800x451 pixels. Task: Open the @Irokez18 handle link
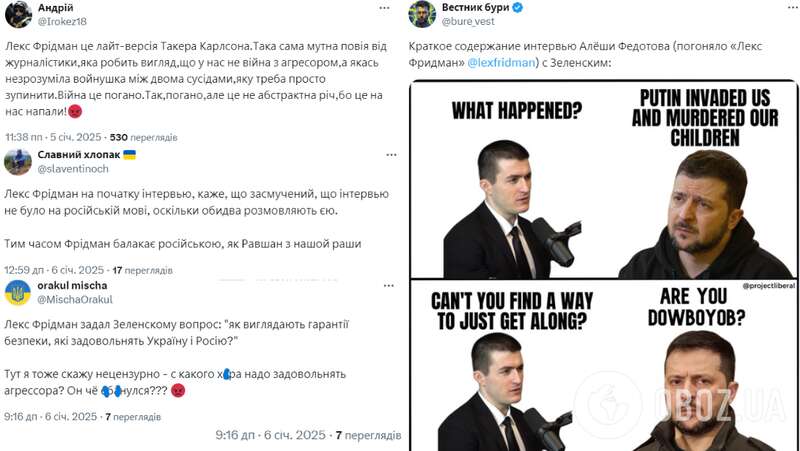click(63, 20)
